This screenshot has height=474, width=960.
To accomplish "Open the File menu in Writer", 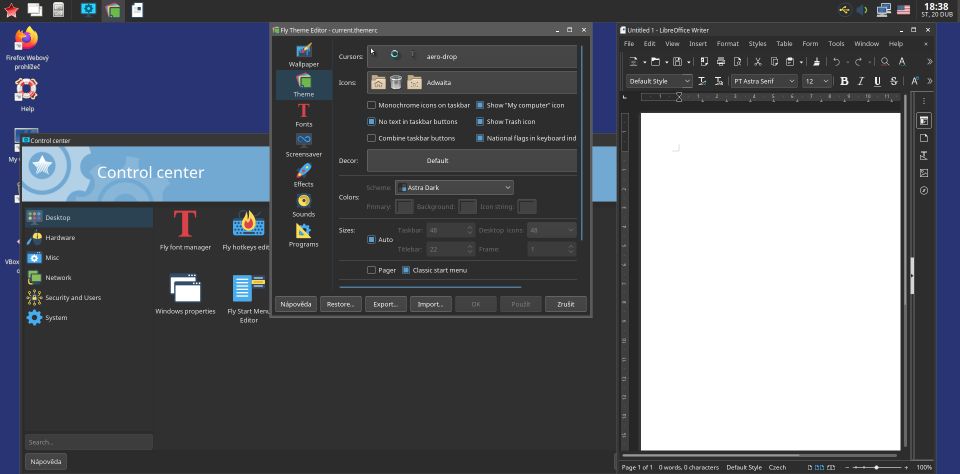I will [x=629, y=44].
